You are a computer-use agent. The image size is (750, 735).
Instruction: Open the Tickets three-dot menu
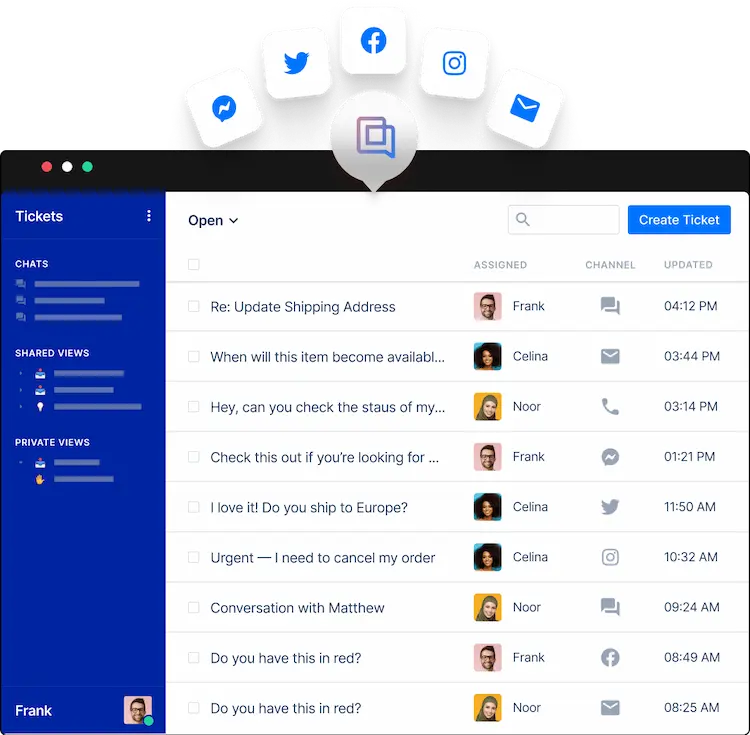149,216
